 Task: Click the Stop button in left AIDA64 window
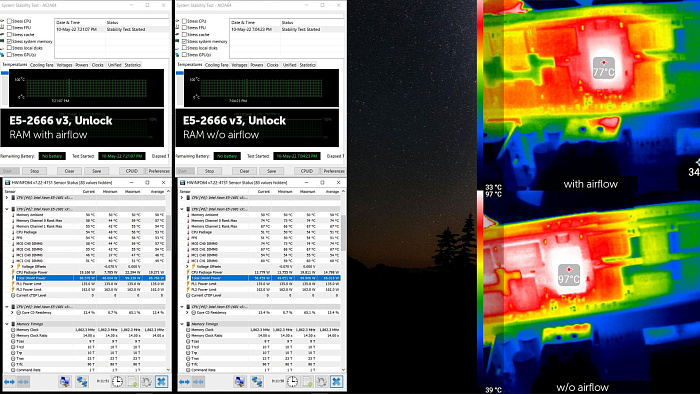tap(34, 171)
